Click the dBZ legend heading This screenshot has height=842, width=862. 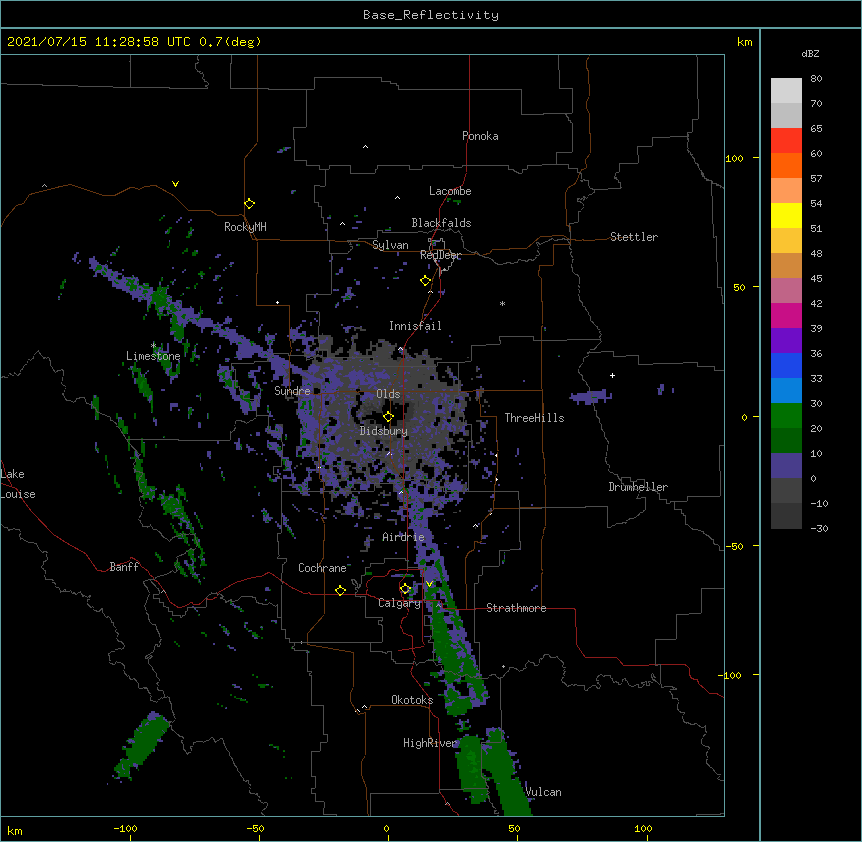click(810, 53)
